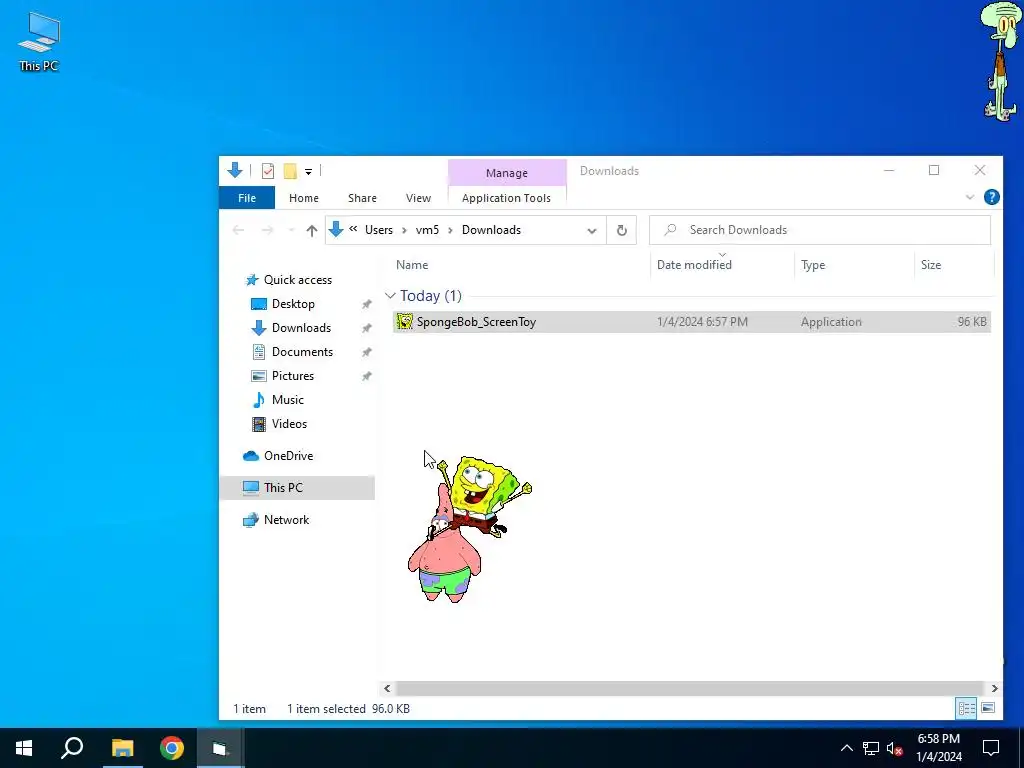1024x768 pixels.
Task: Open the Share ribbon tab
Action: [x=362, y=198]
